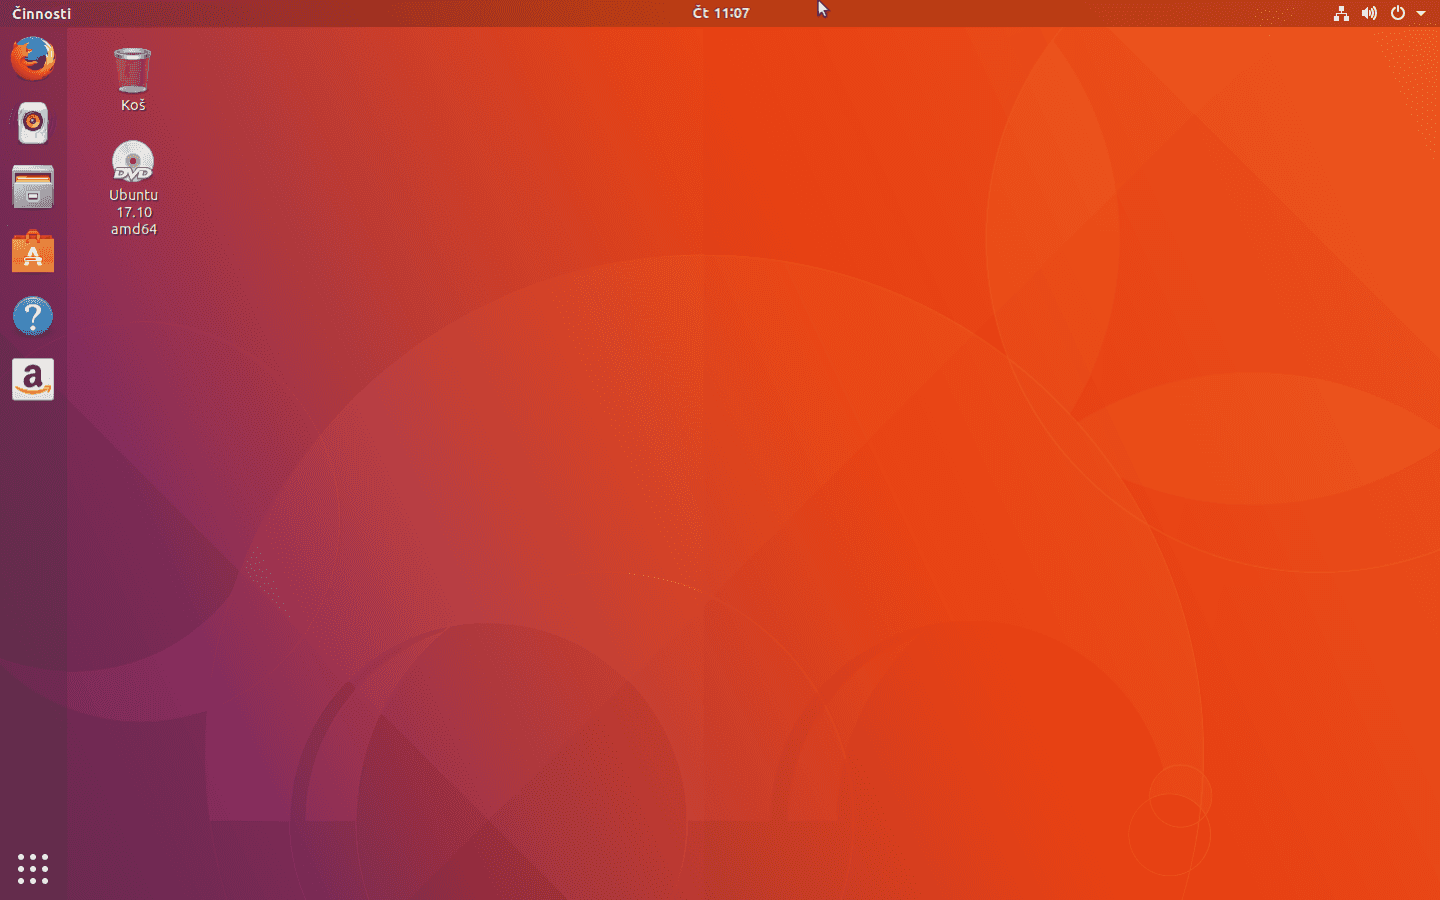Open the calendar via the Čt 11:07 clock

click(719, 13)
